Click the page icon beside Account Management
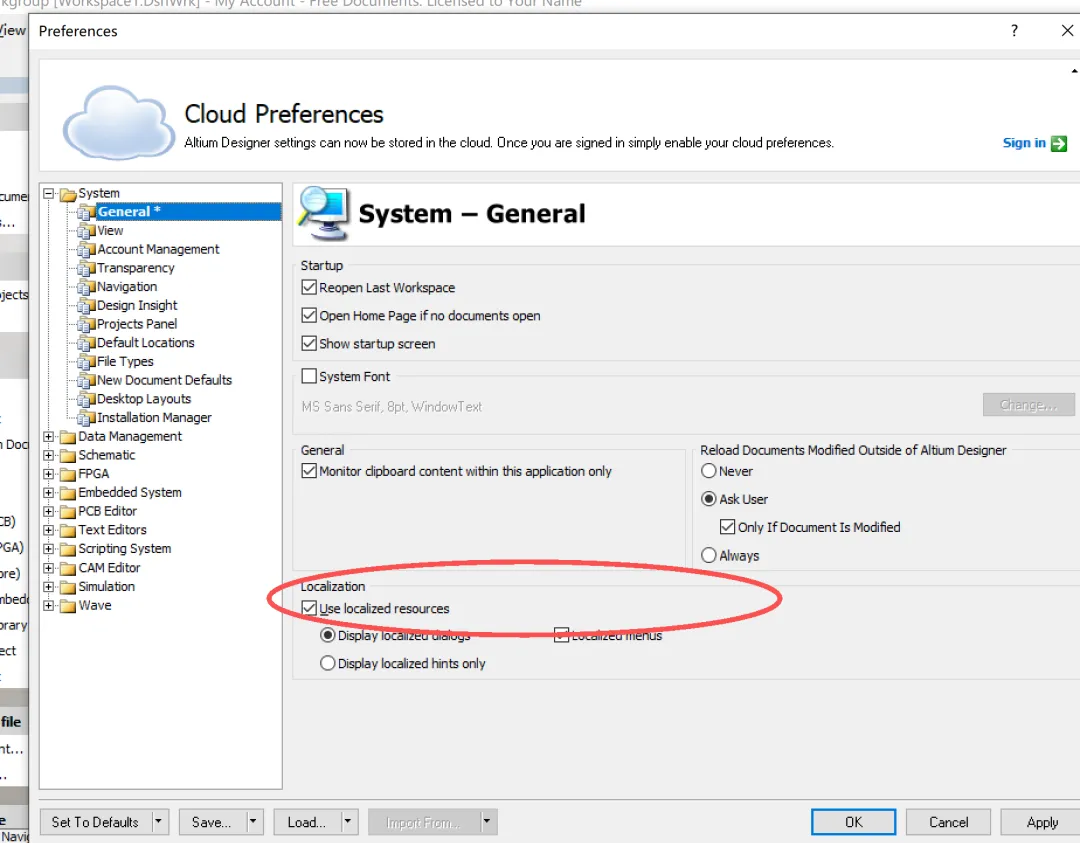 [86, 250]
